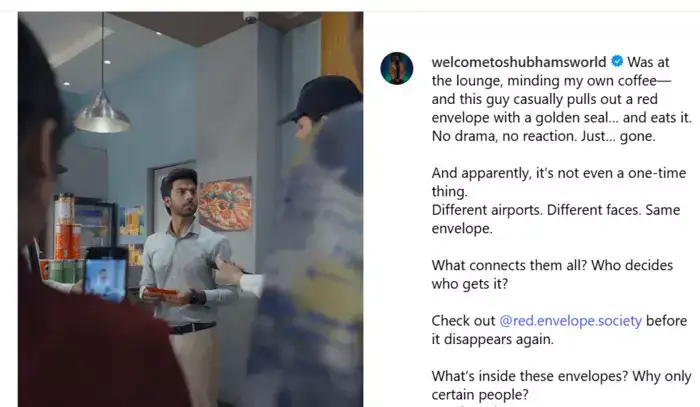This screenshot has width=700, height=407.
Task: Click the 'it disappears again' text
Action: pyautogui.click(x=492, y=339)
